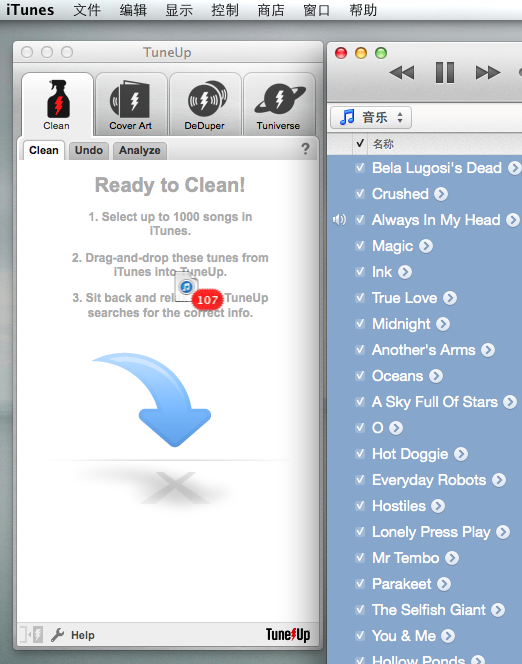Toggle checkbox for Always In My Head
Image resolution: width=522 pixels, height=664 pixels.
(x=360, y=220)
